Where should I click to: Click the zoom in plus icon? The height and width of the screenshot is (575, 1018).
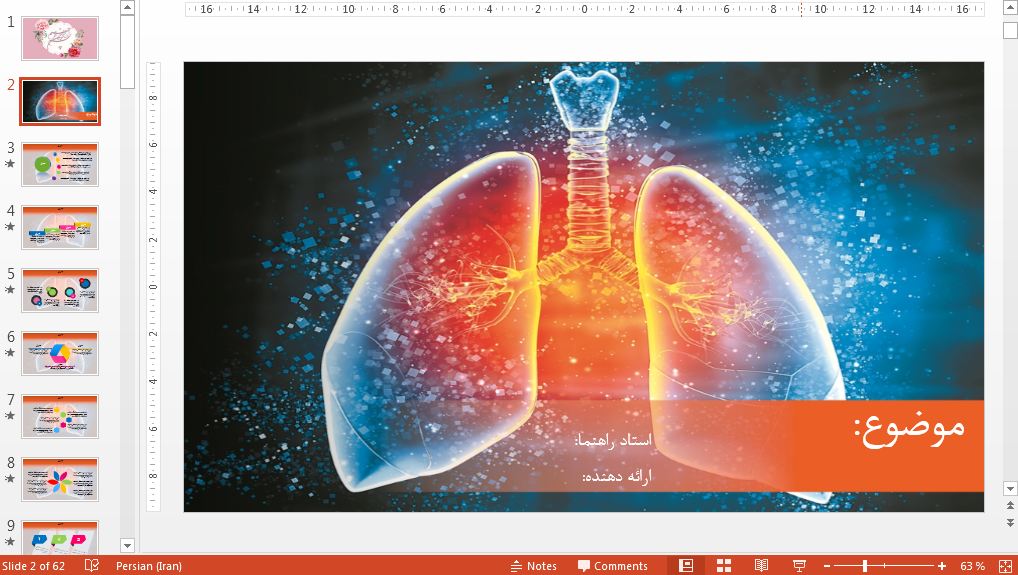pyautogui.click(x=942, y=566)
